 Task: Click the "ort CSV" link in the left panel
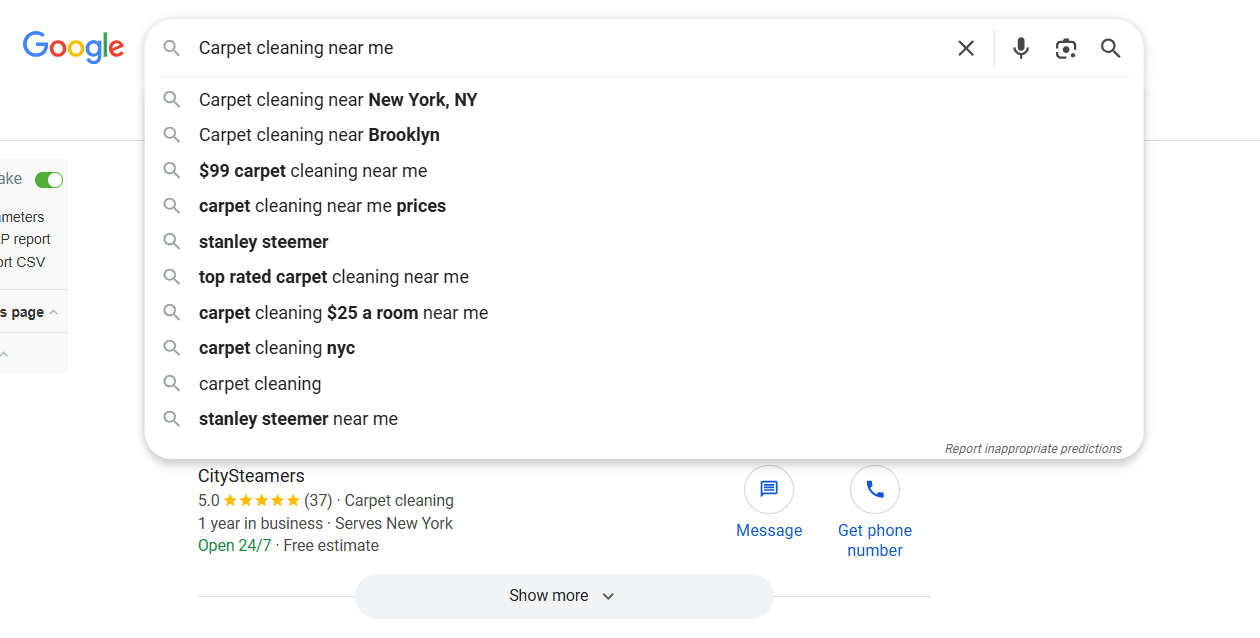point(22,262)
